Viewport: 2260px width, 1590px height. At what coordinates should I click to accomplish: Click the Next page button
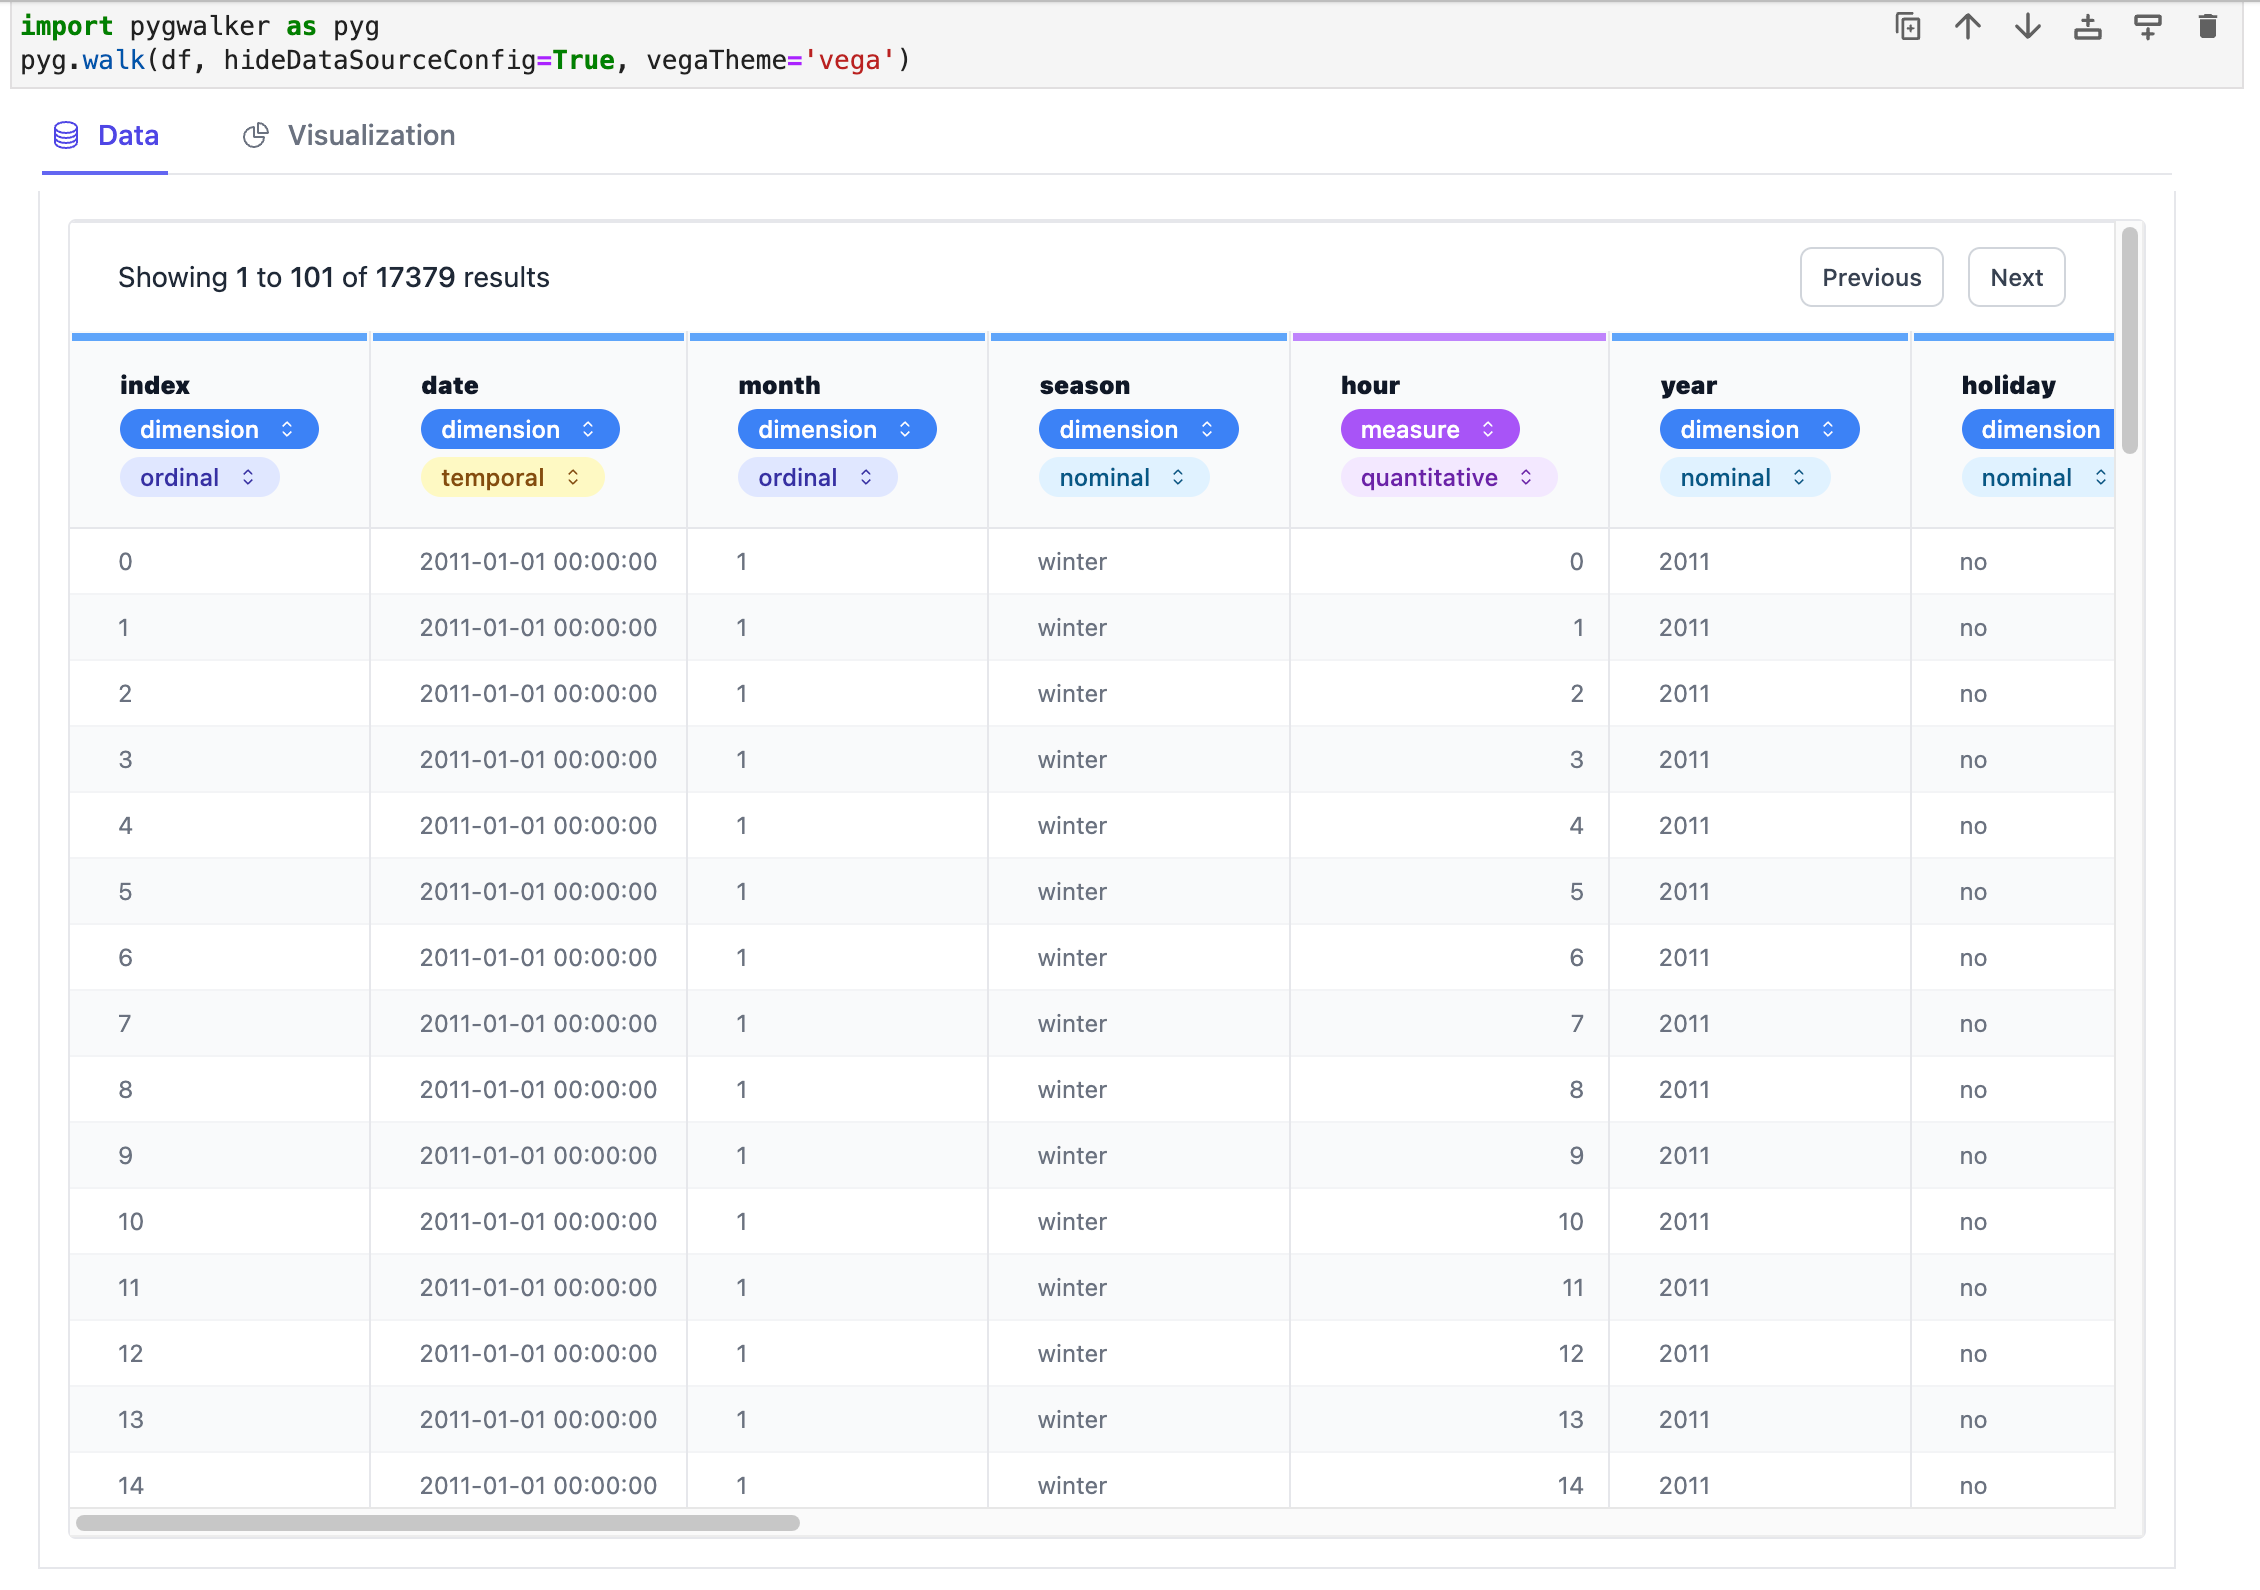coord(2017,277)
